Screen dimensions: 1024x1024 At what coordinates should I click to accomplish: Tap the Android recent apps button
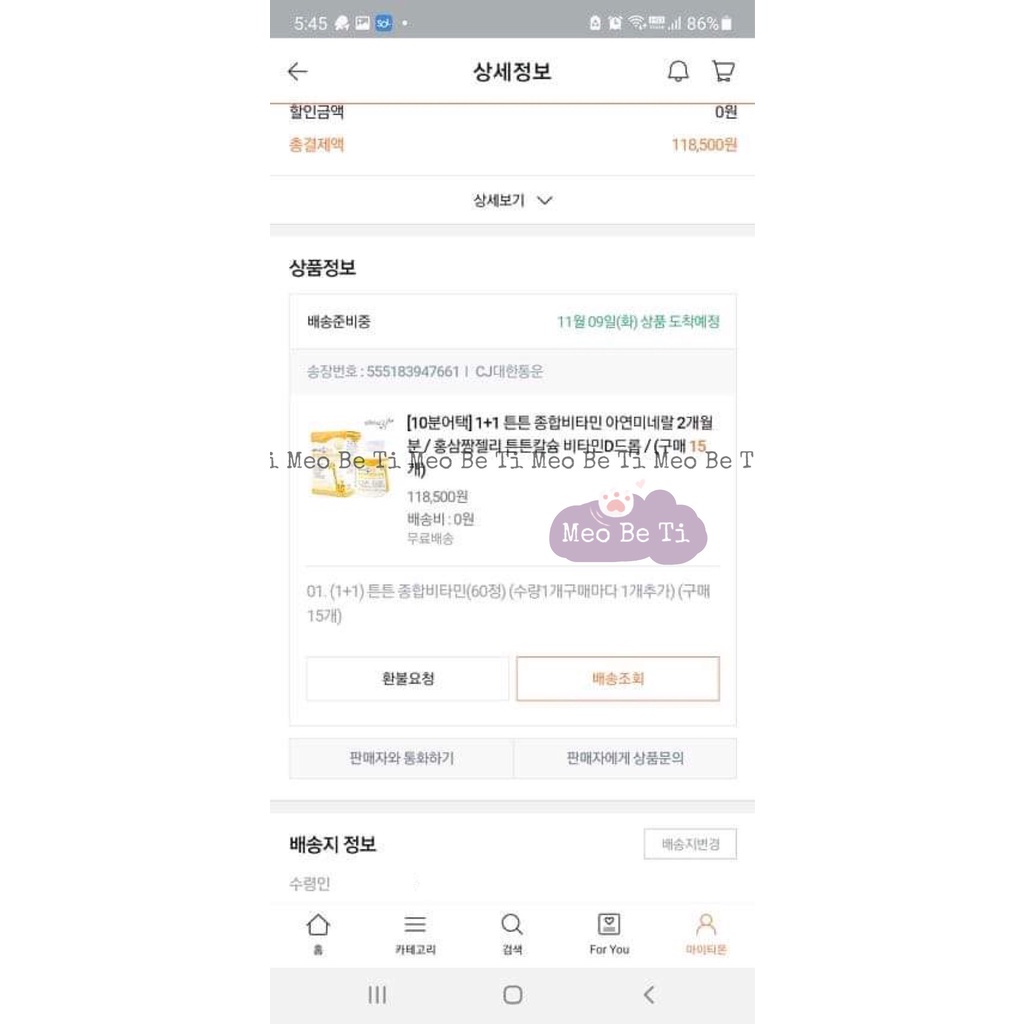click(x=377, y=995)
